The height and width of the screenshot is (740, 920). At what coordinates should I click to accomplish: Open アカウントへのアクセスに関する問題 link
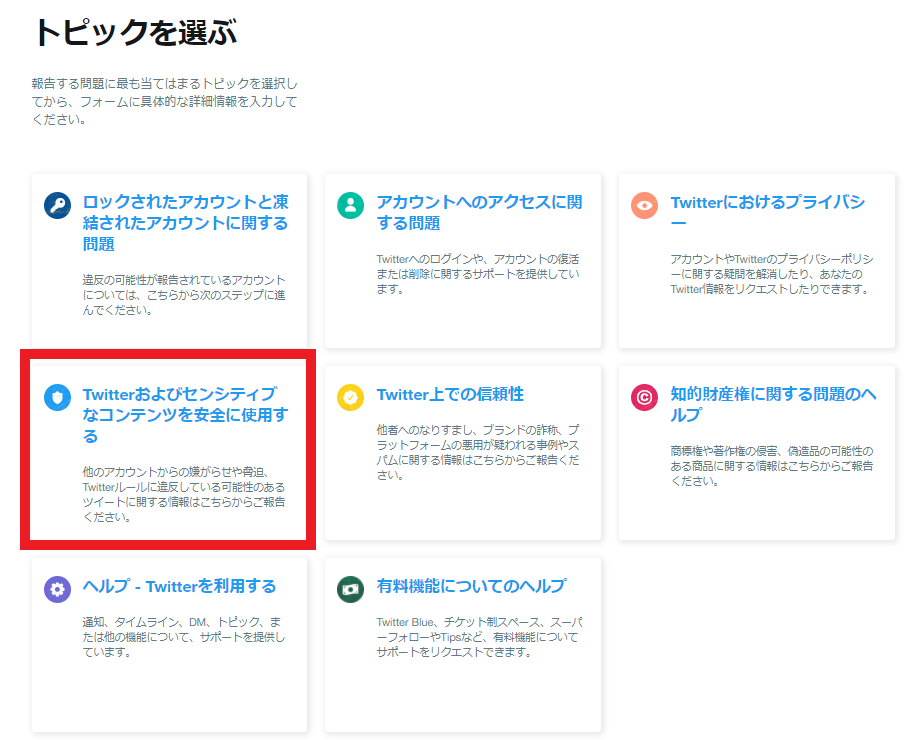(479, 212)
